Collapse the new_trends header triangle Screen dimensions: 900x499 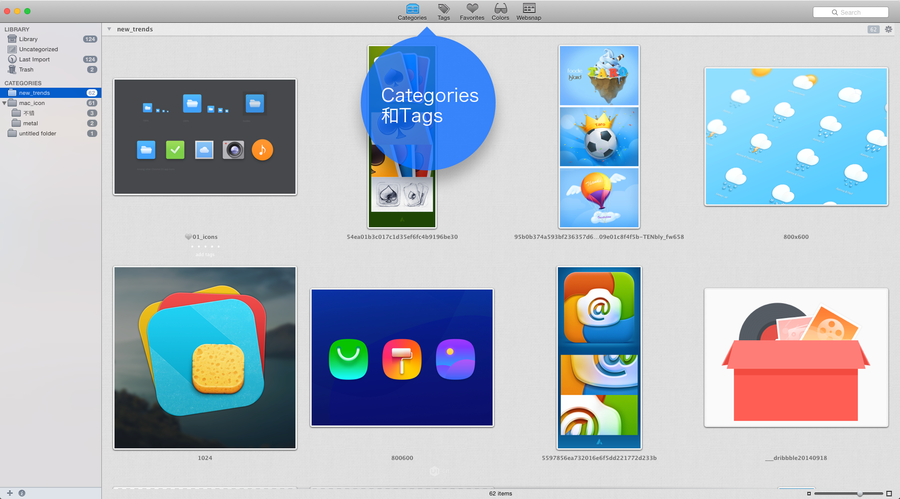(109, 29)
